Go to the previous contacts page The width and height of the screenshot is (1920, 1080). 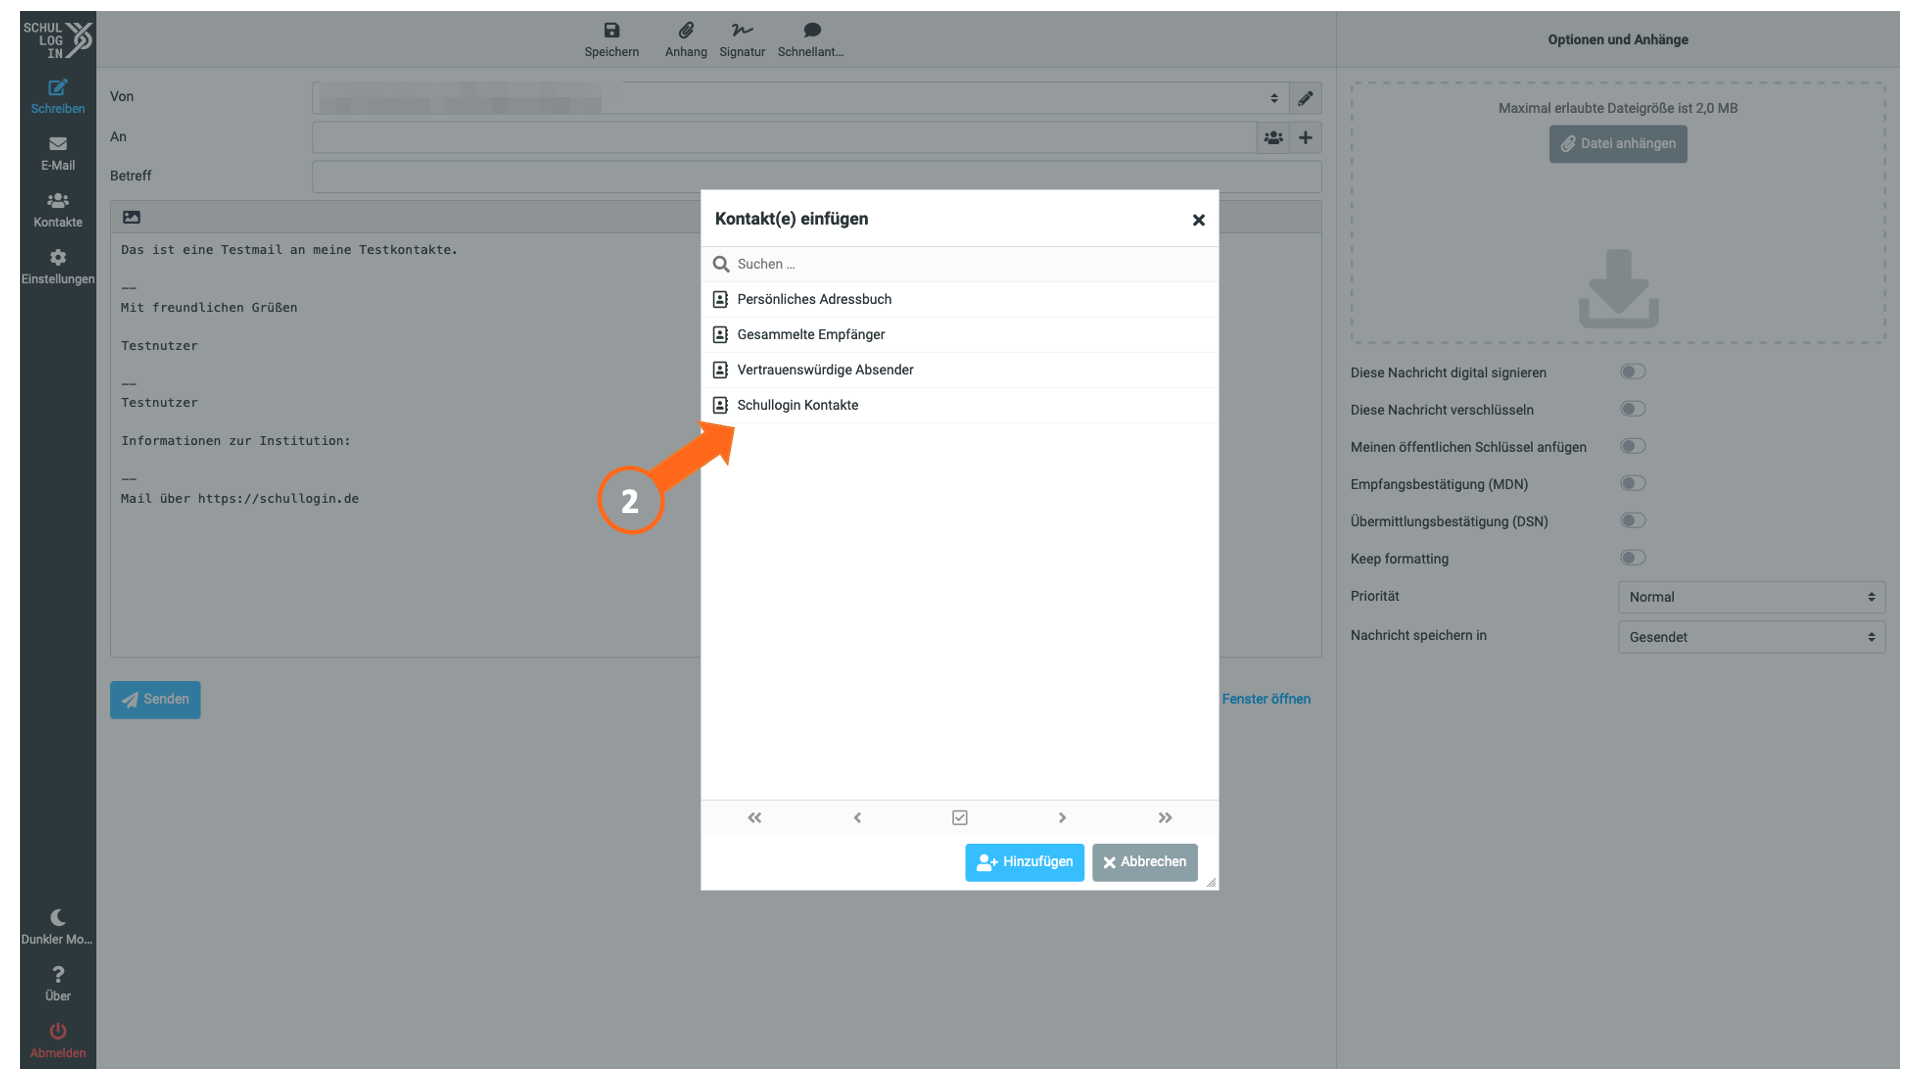tap(857, 818)
